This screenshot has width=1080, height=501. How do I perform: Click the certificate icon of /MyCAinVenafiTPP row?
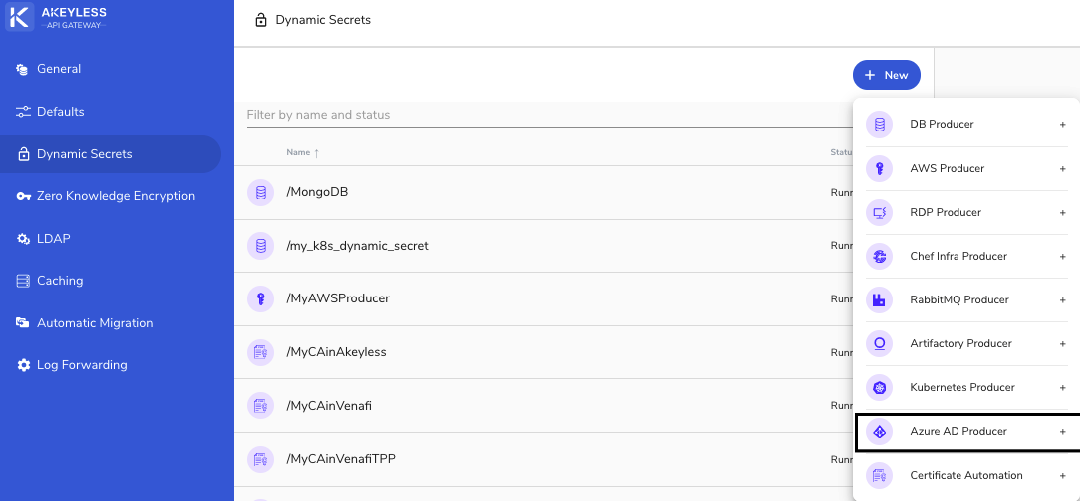(260, 459)
